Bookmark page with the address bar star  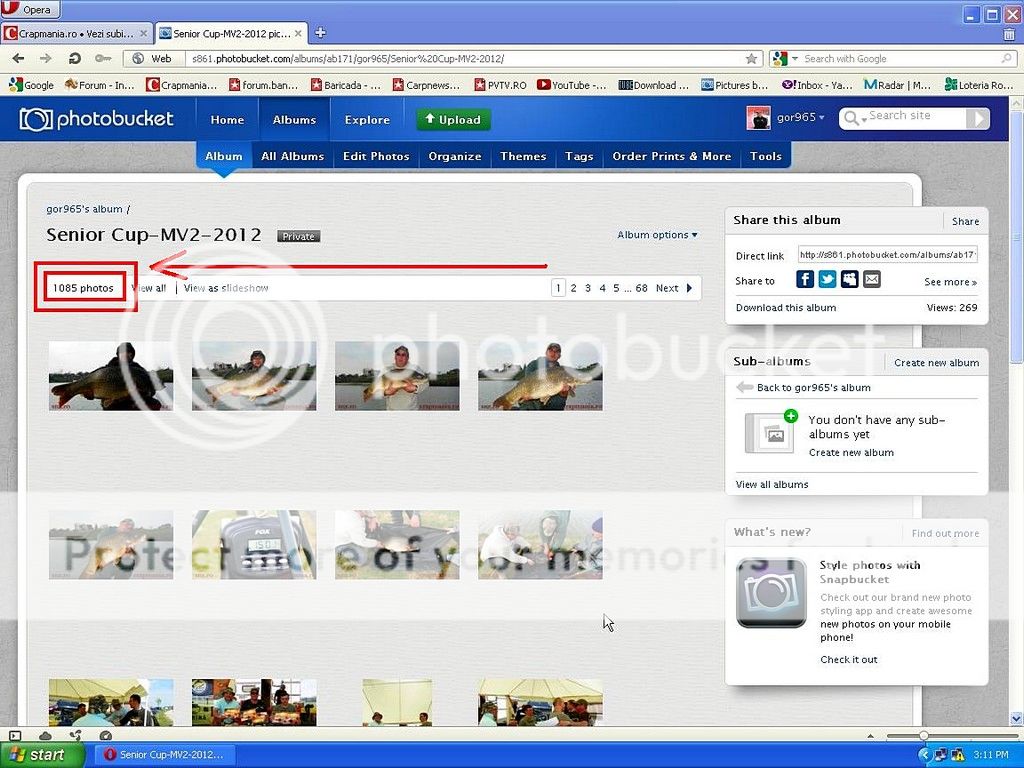coord(752,59)
